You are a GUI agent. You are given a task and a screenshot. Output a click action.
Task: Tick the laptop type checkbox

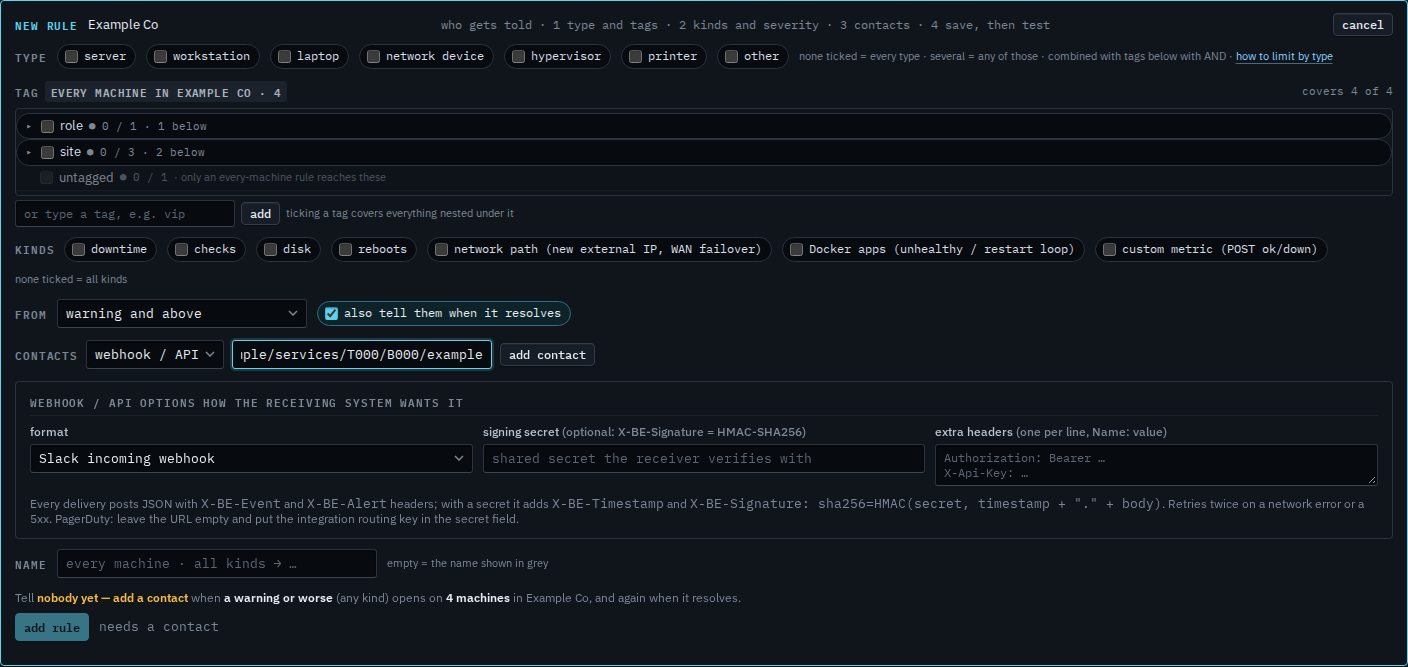(285, 57)
